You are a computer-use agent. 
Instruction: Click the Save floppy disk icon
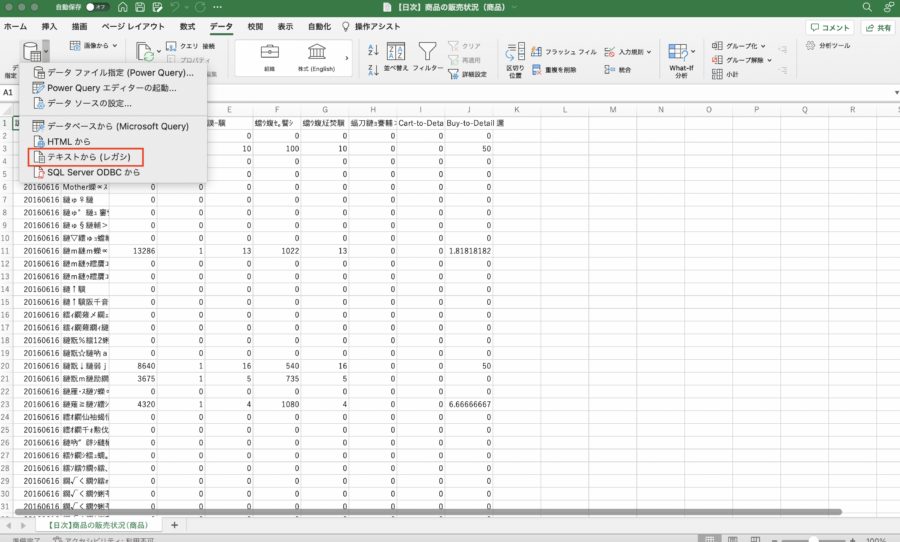coord(139,7)
